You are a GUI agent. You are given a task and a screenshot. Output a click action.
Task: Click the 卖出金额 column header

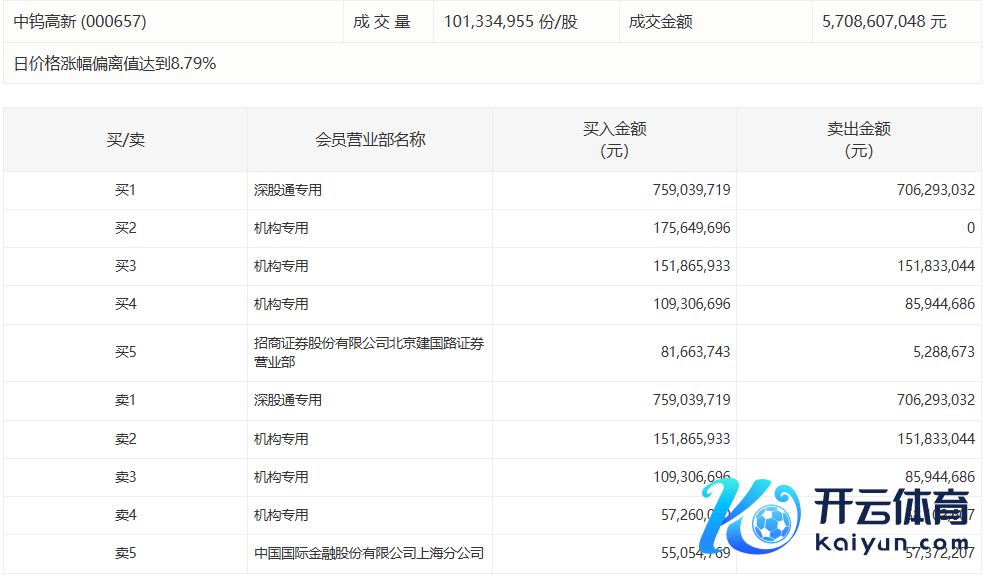click(858, 140)
